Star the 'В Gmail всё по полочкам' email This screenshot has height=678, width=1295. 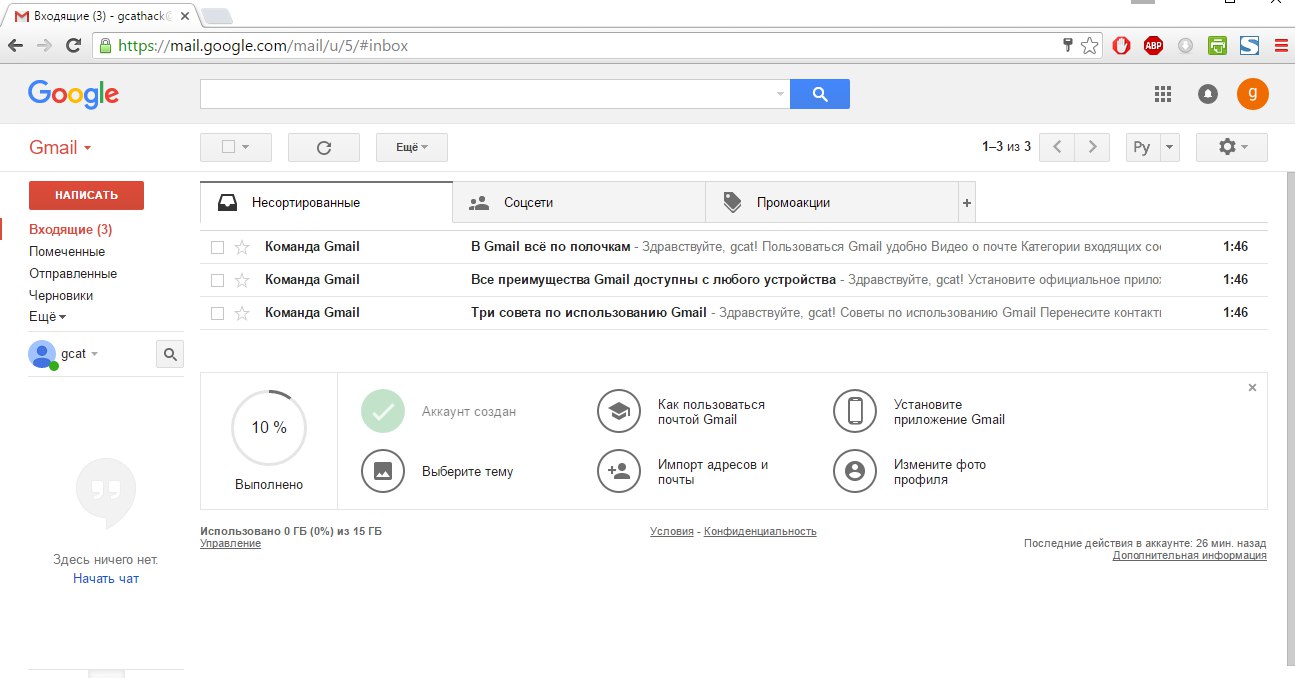coord(241,247)
